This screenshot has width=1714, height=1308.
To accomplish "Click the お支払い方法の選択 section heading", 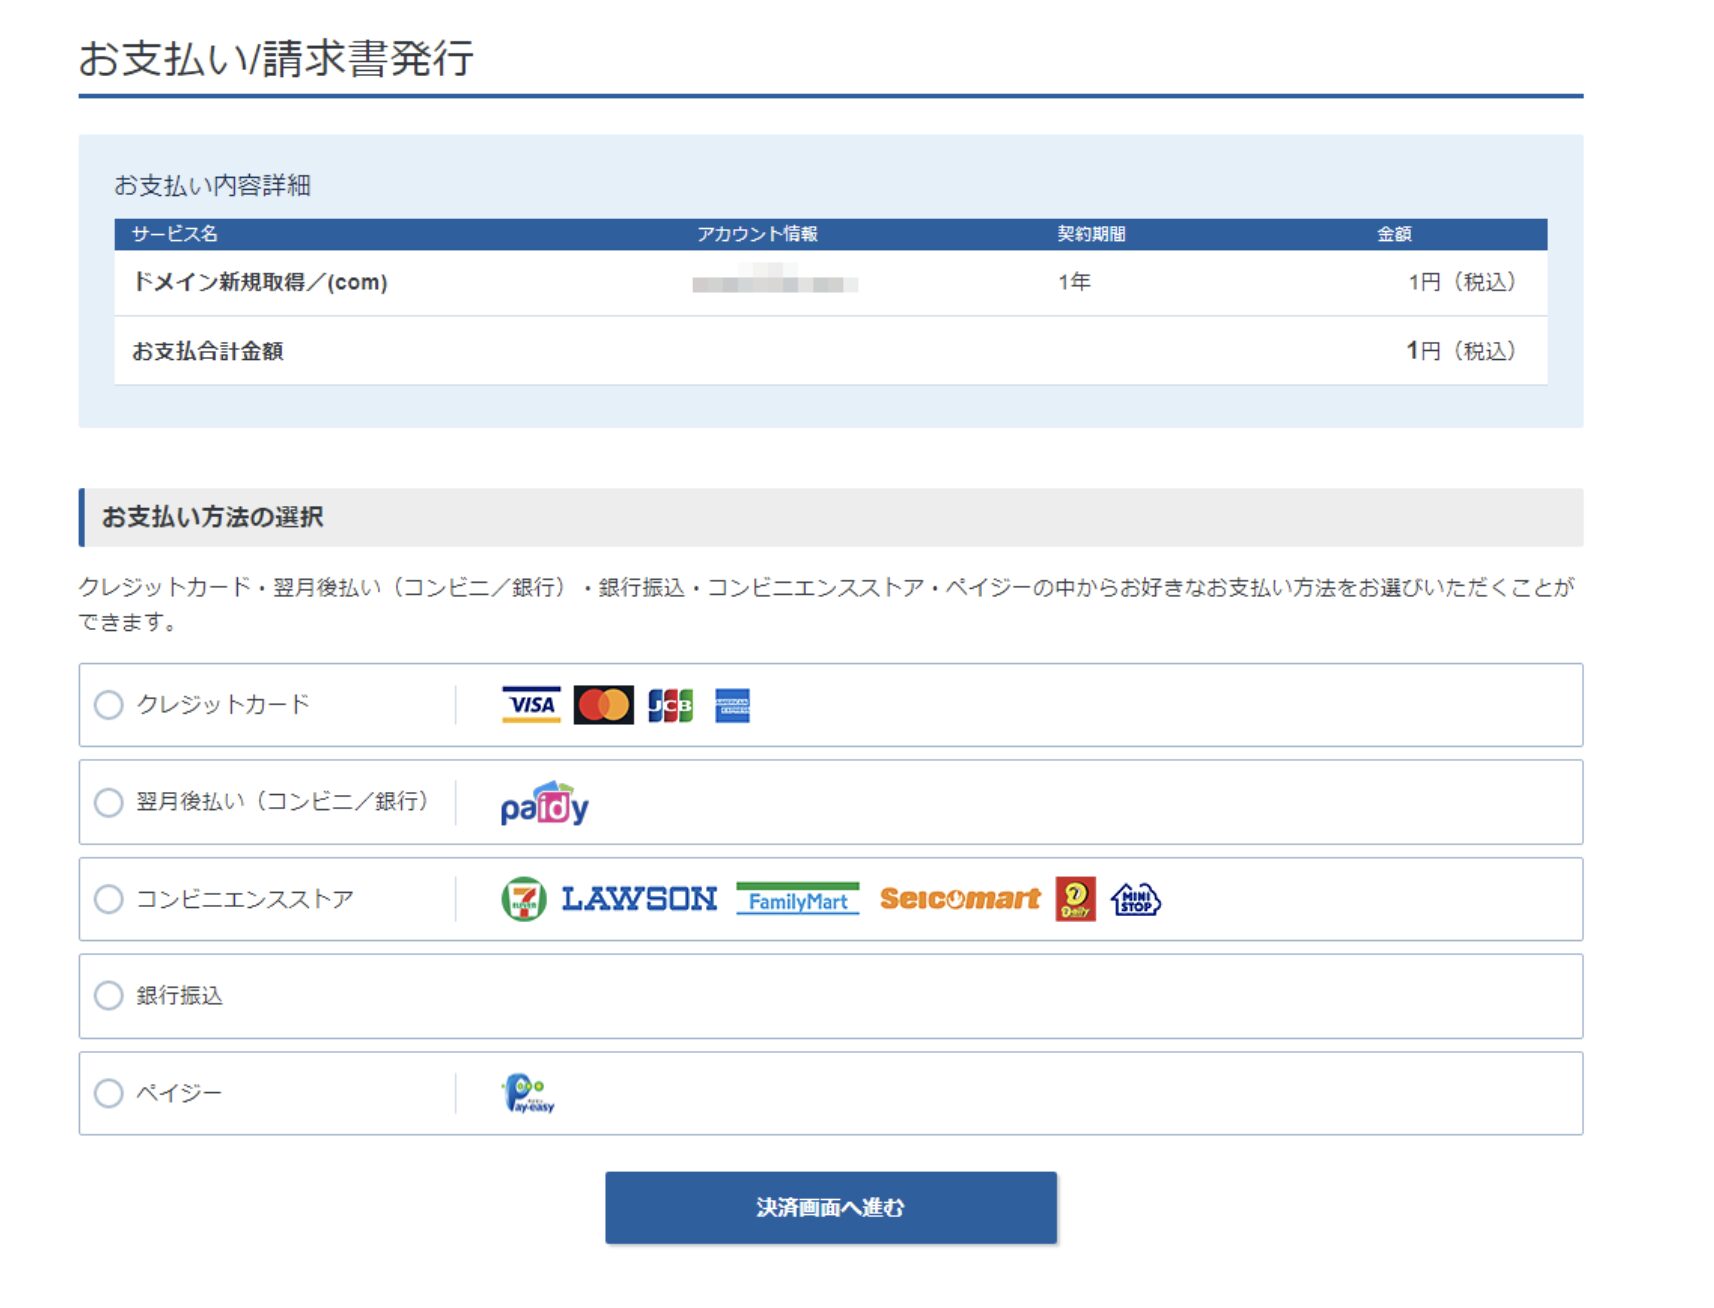I will [213, 517].
